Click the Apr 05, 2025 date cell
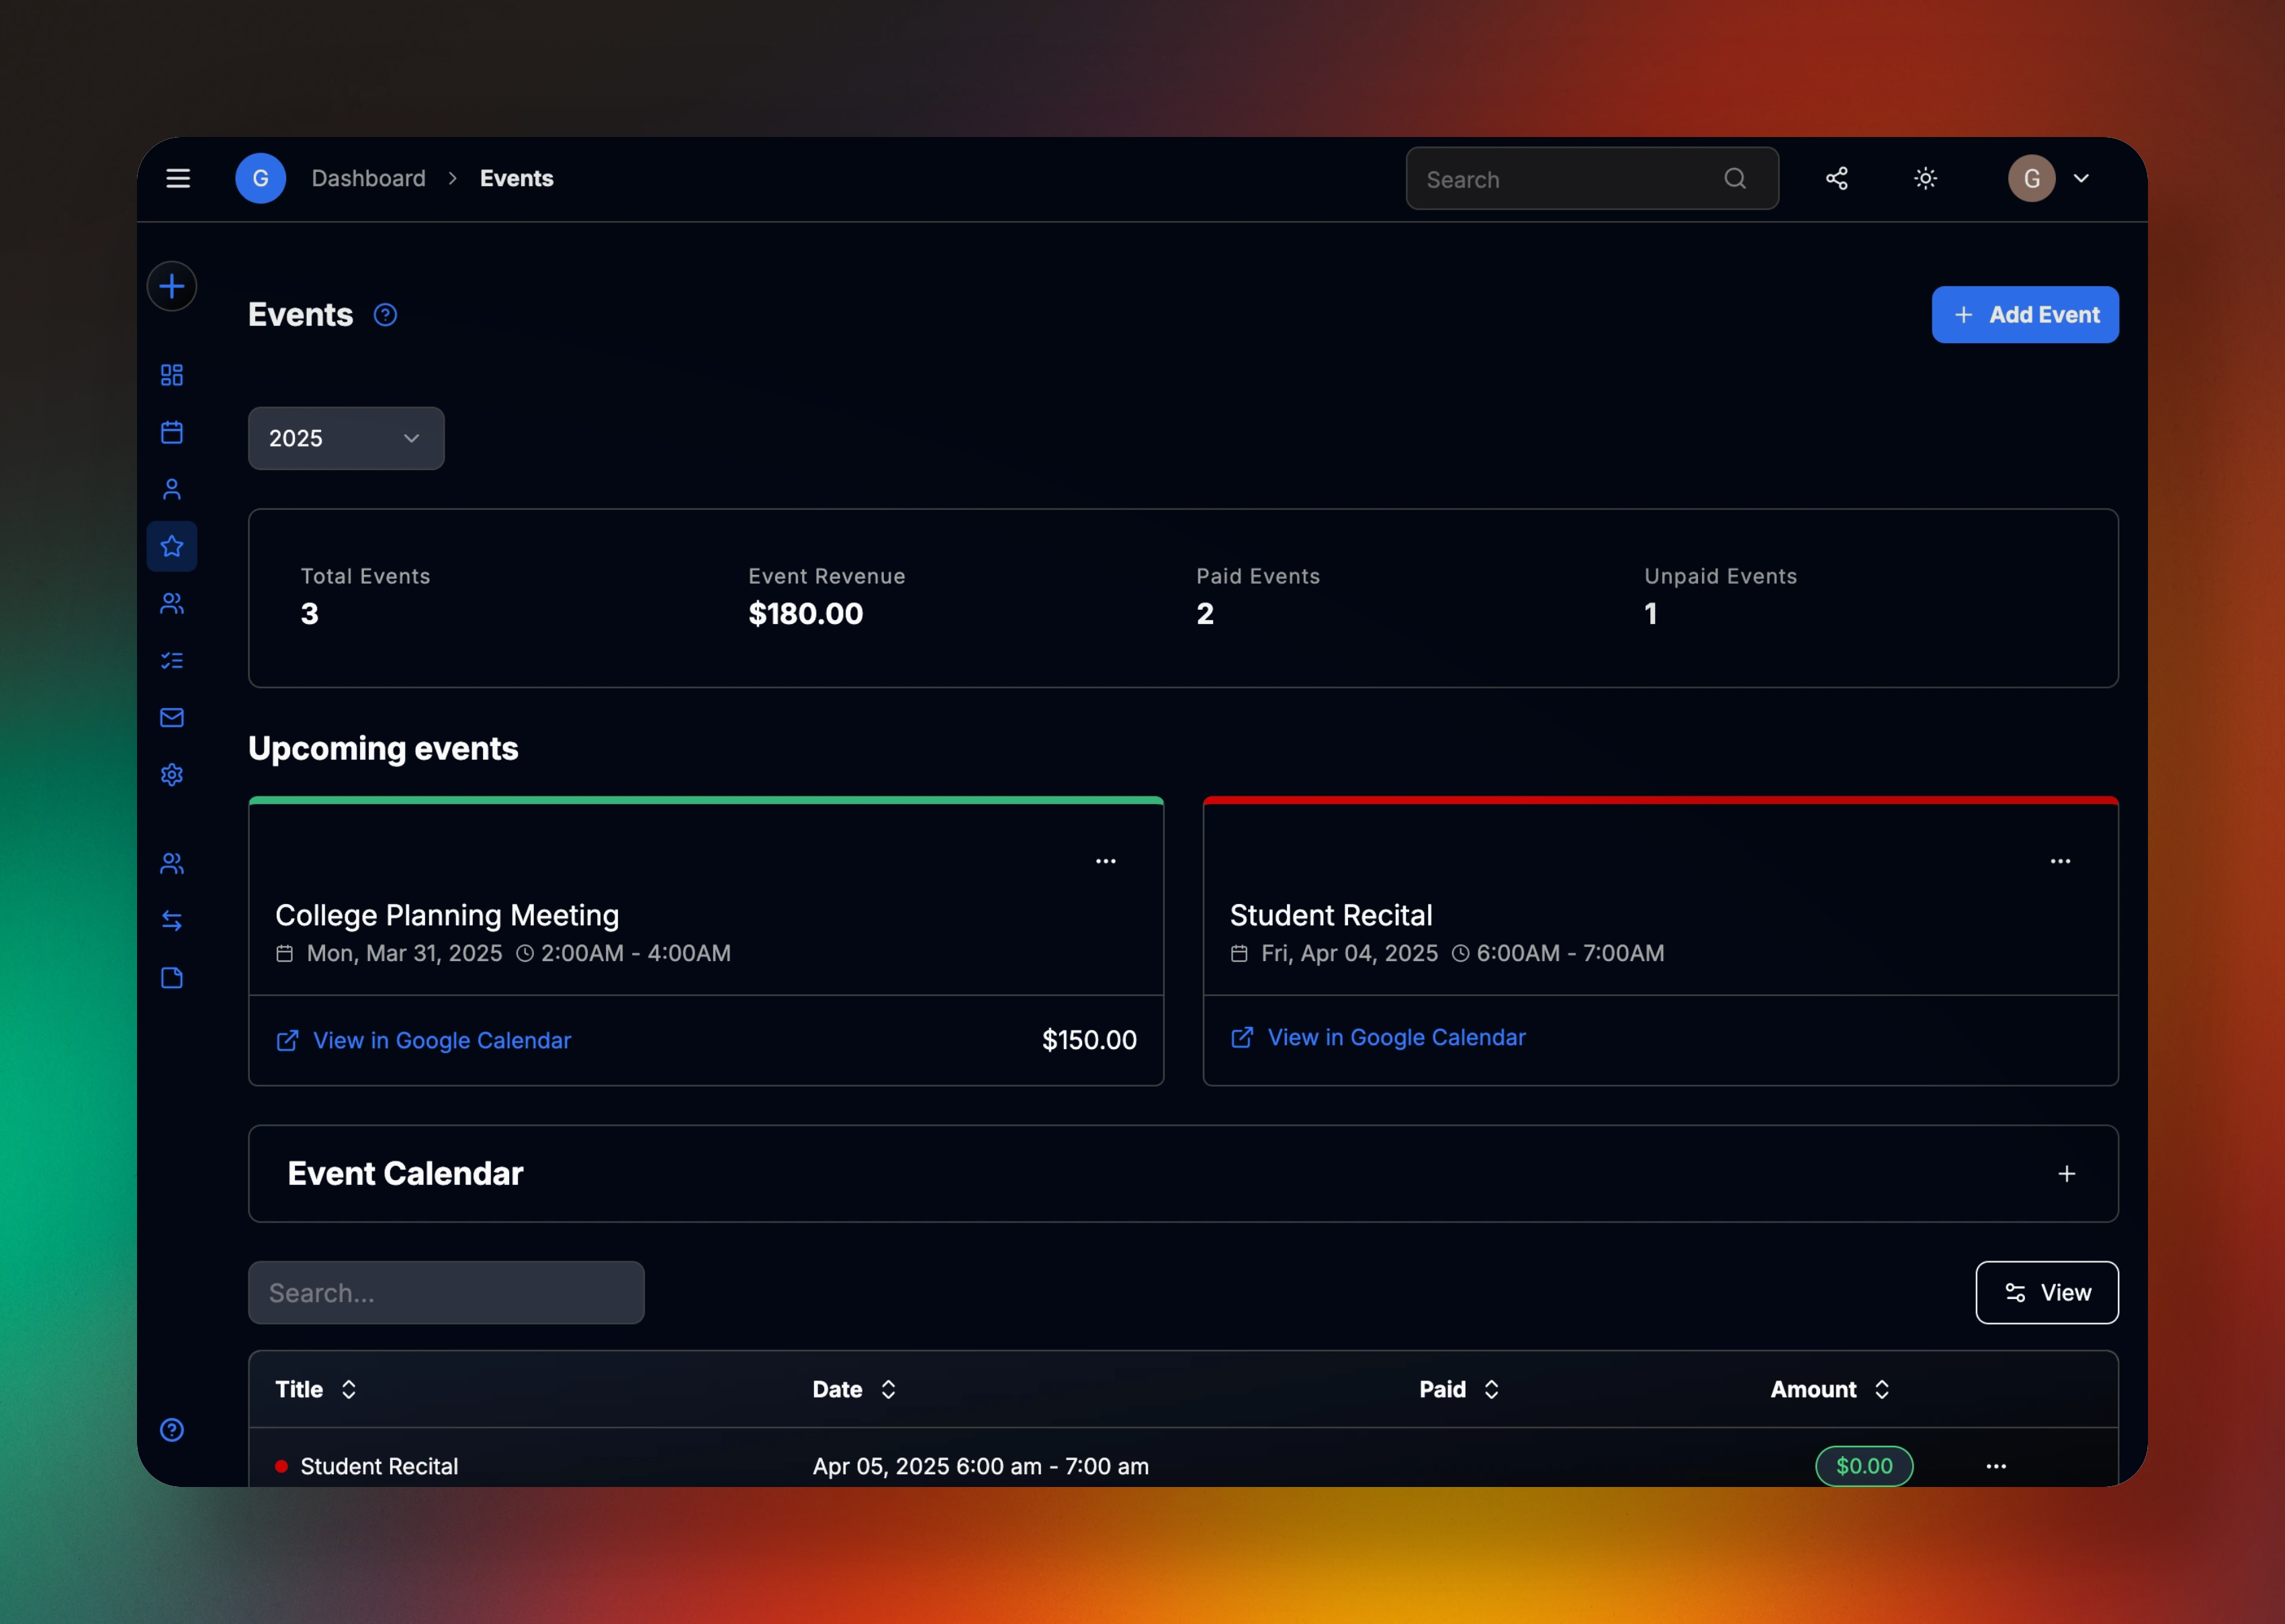Screen dimensions: 2285x1624 [980, 1466]
